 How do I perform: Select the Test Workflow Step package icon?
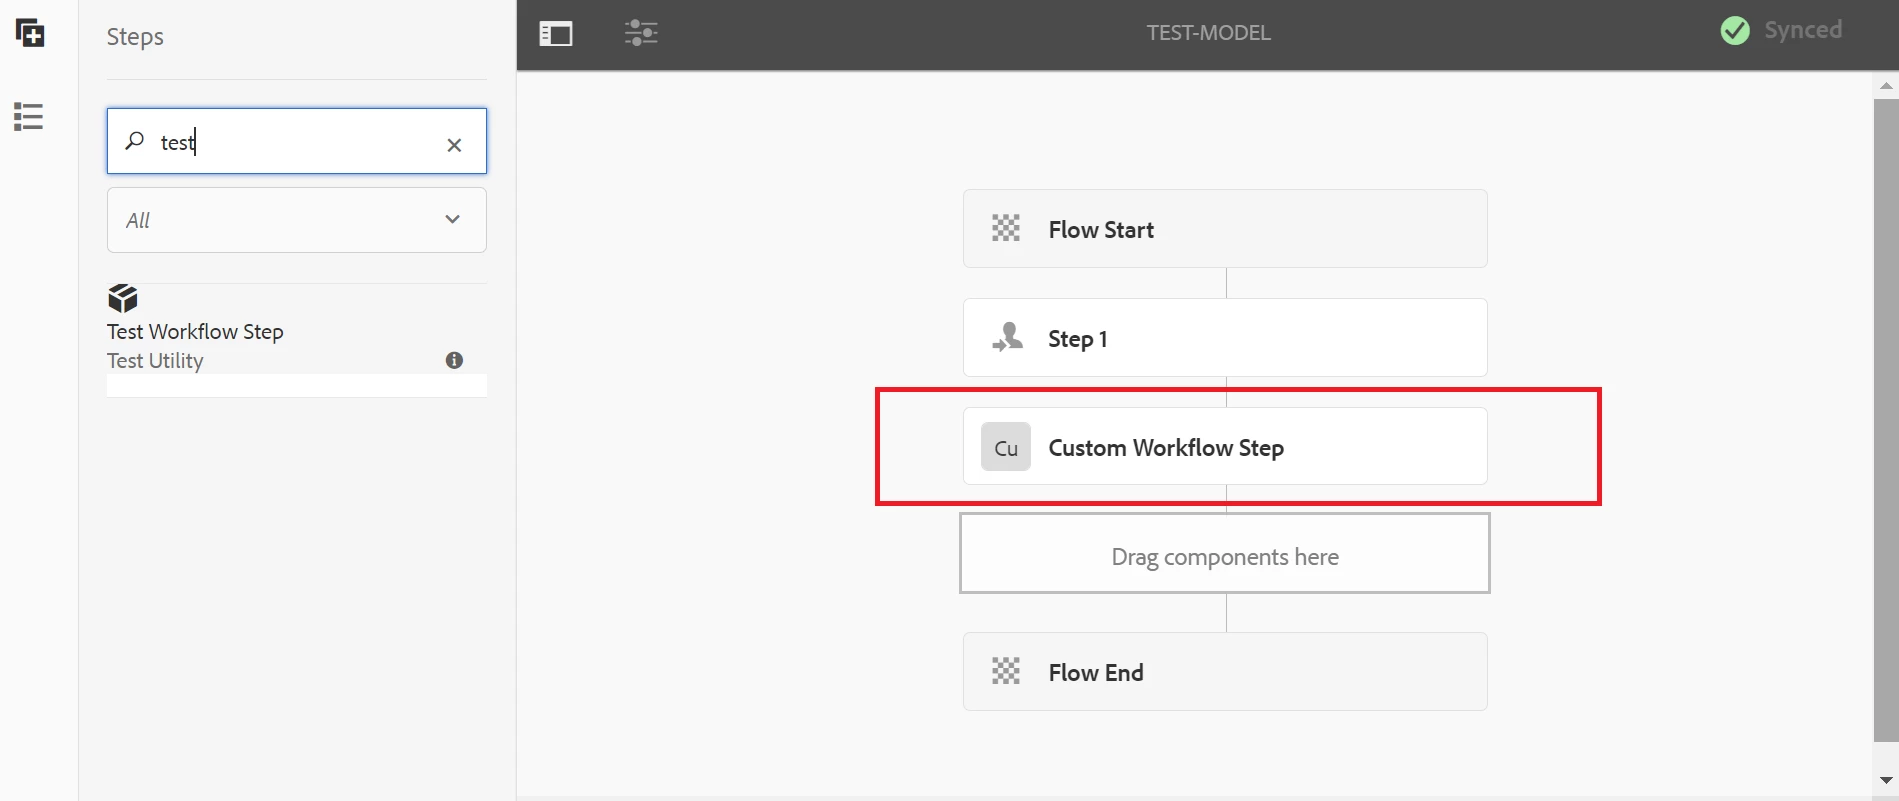coord(123,298)
